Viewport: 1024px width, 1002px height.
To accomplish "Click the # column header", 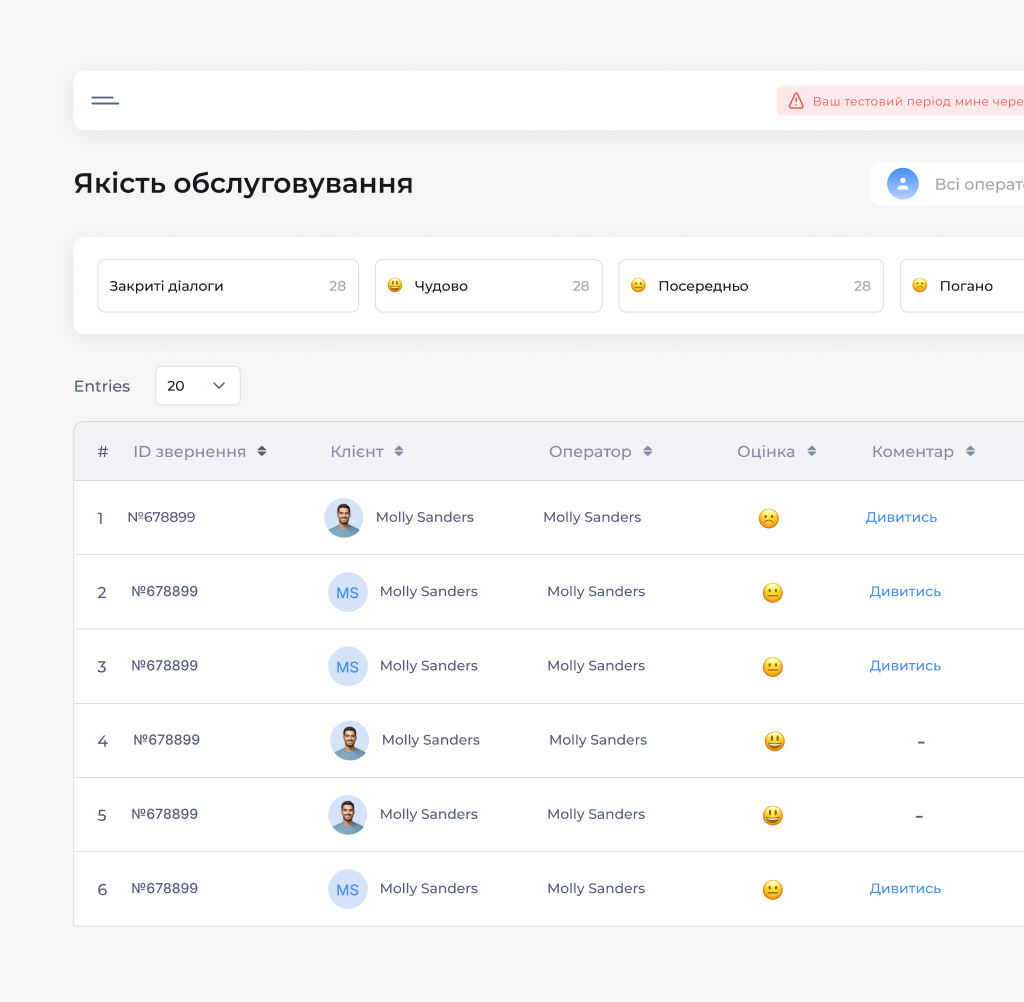I will point(103,451).
